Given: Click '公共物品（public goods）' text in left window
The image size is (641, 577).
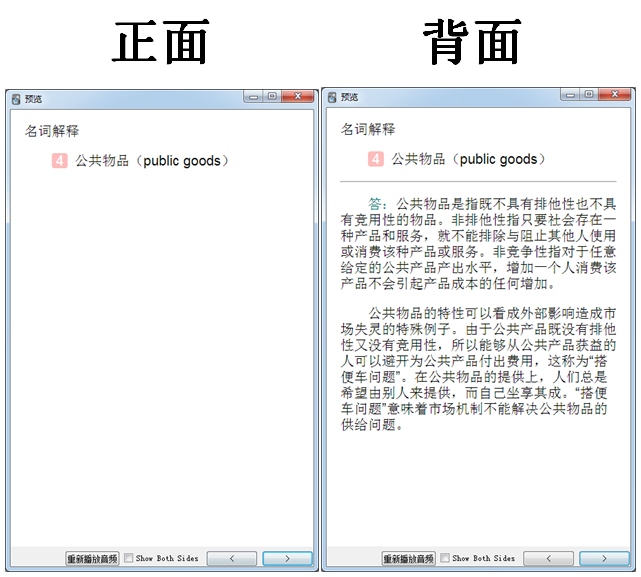Looking at the screenshot, I should tap(152, 161).
